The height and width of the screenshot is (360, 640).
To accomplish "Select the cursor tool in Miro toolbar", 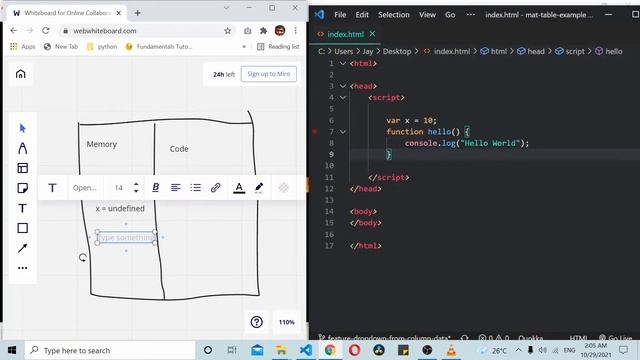I will pos(22,128).
